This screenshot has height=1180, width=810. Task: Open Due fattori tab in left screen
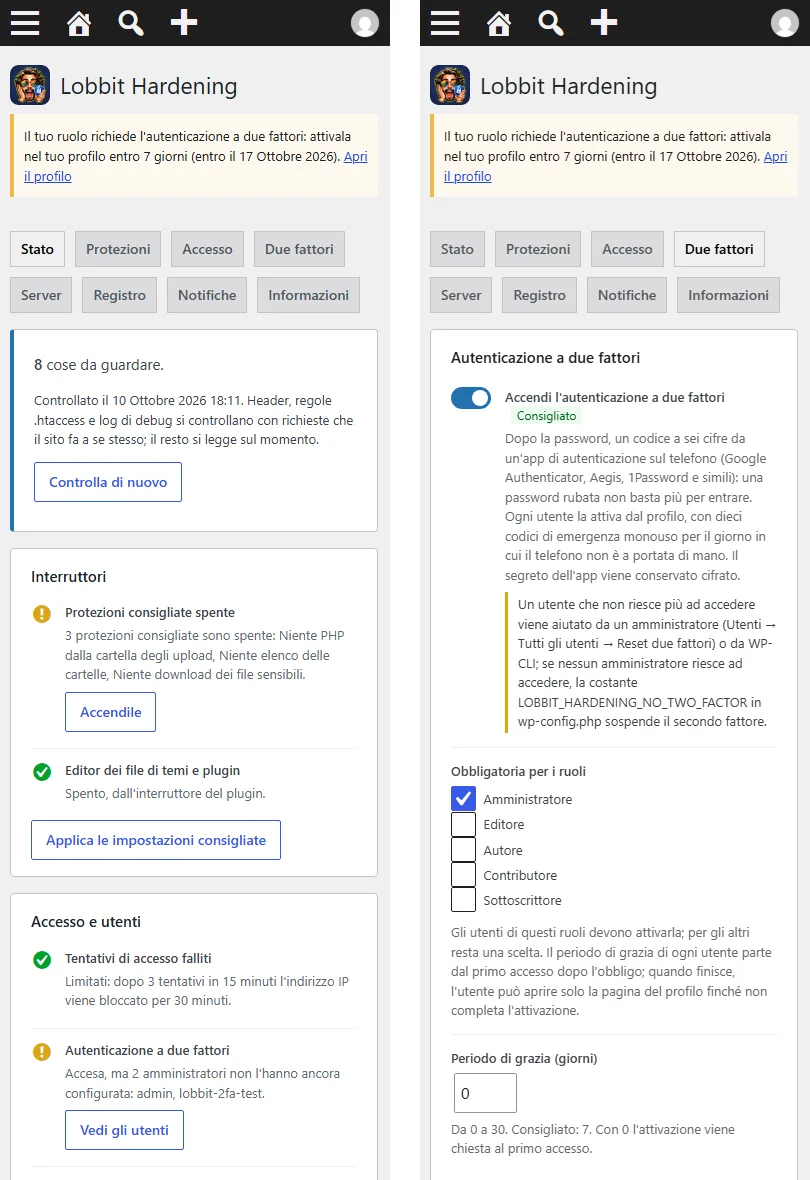coord(300,249)
